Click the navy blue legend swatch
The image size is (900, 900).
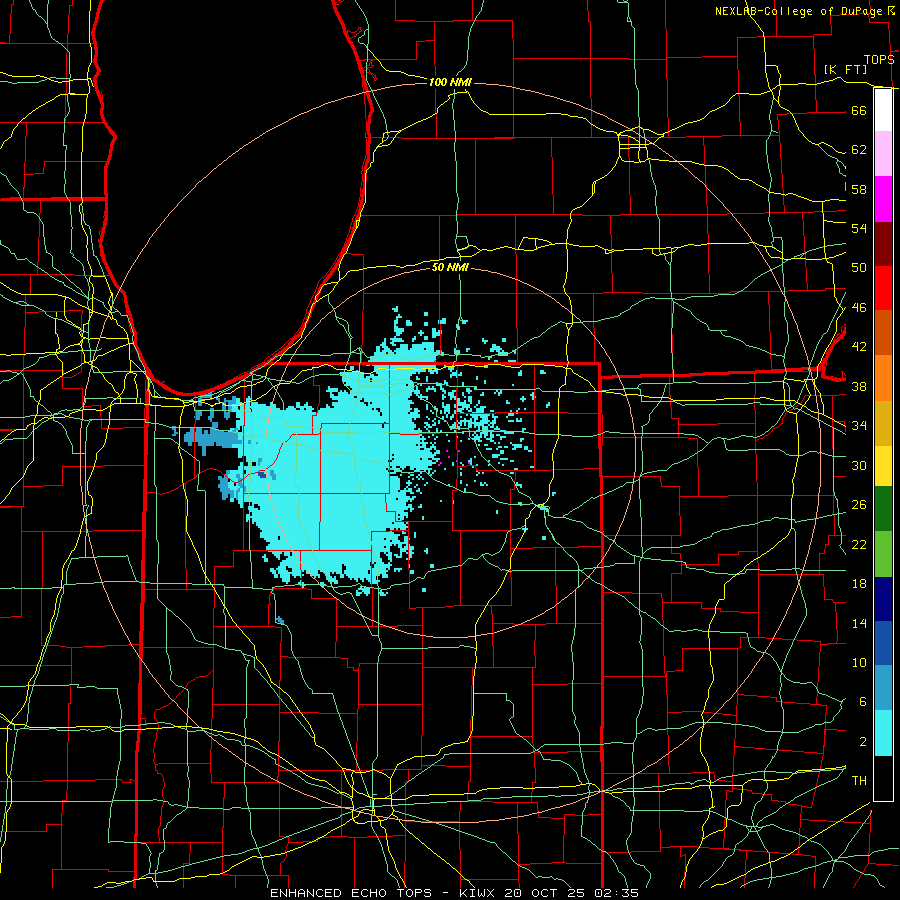[x=883, y=599]
